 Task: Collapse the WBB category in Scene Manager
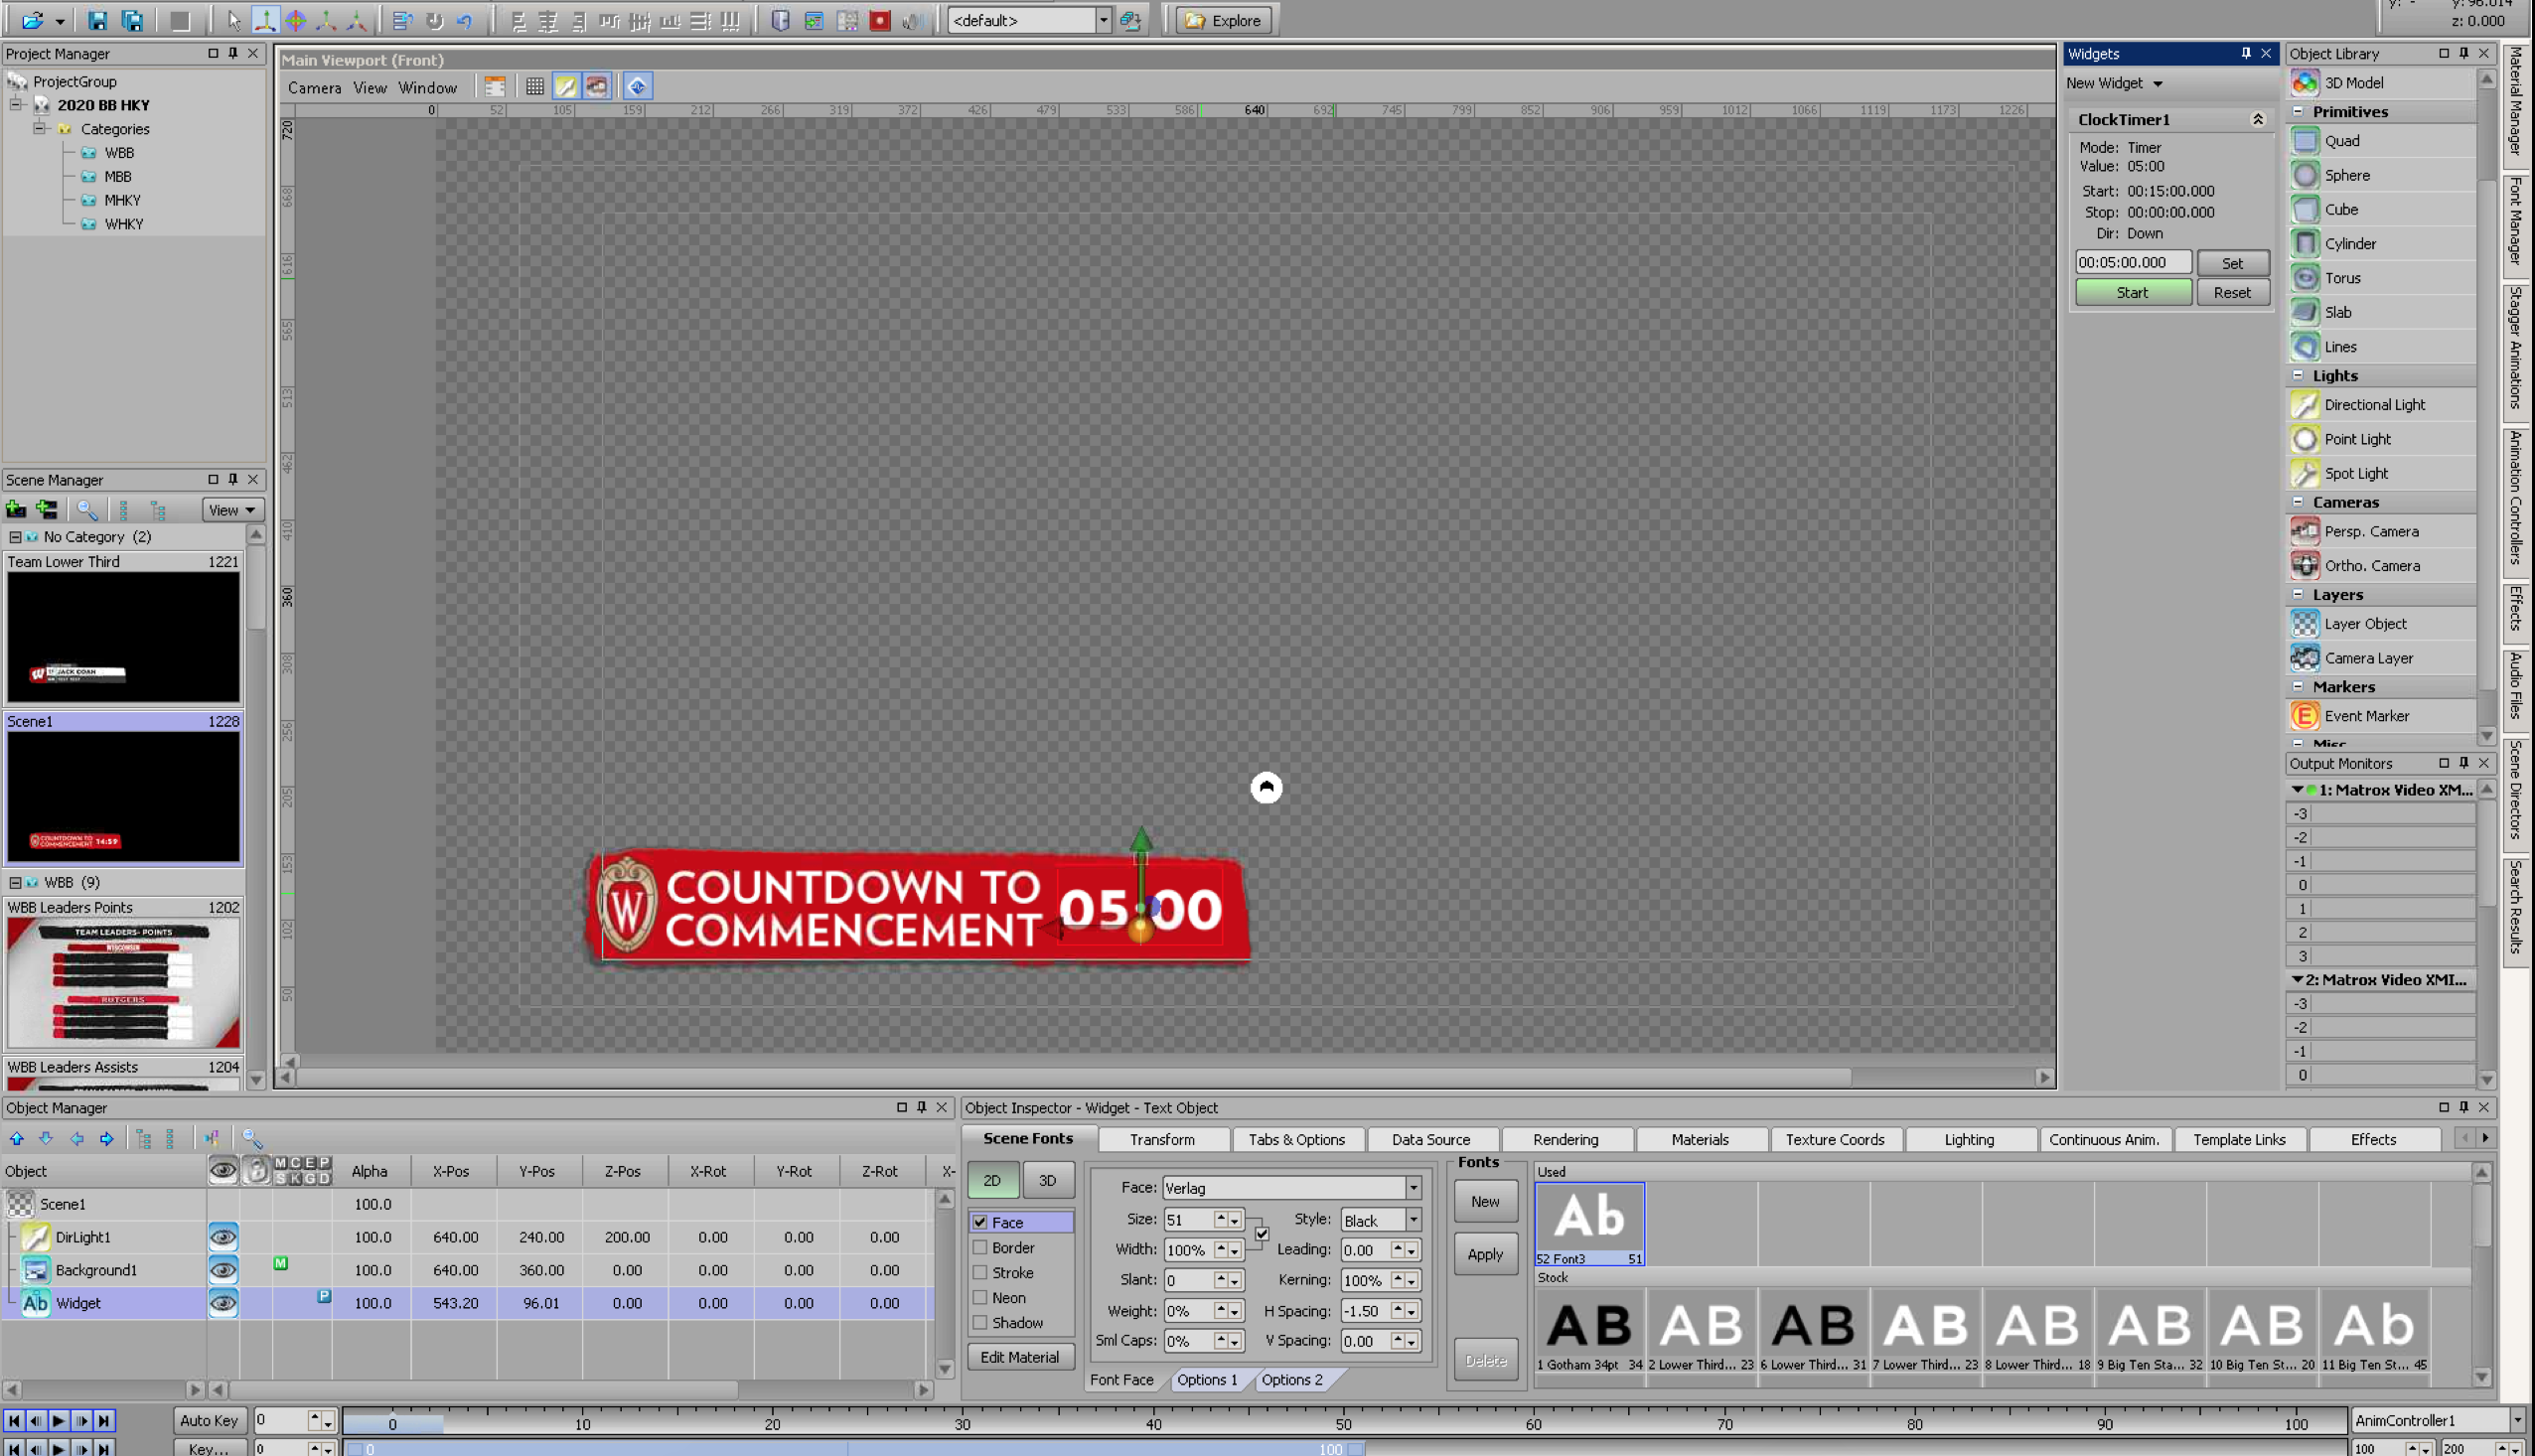(16, 882)
